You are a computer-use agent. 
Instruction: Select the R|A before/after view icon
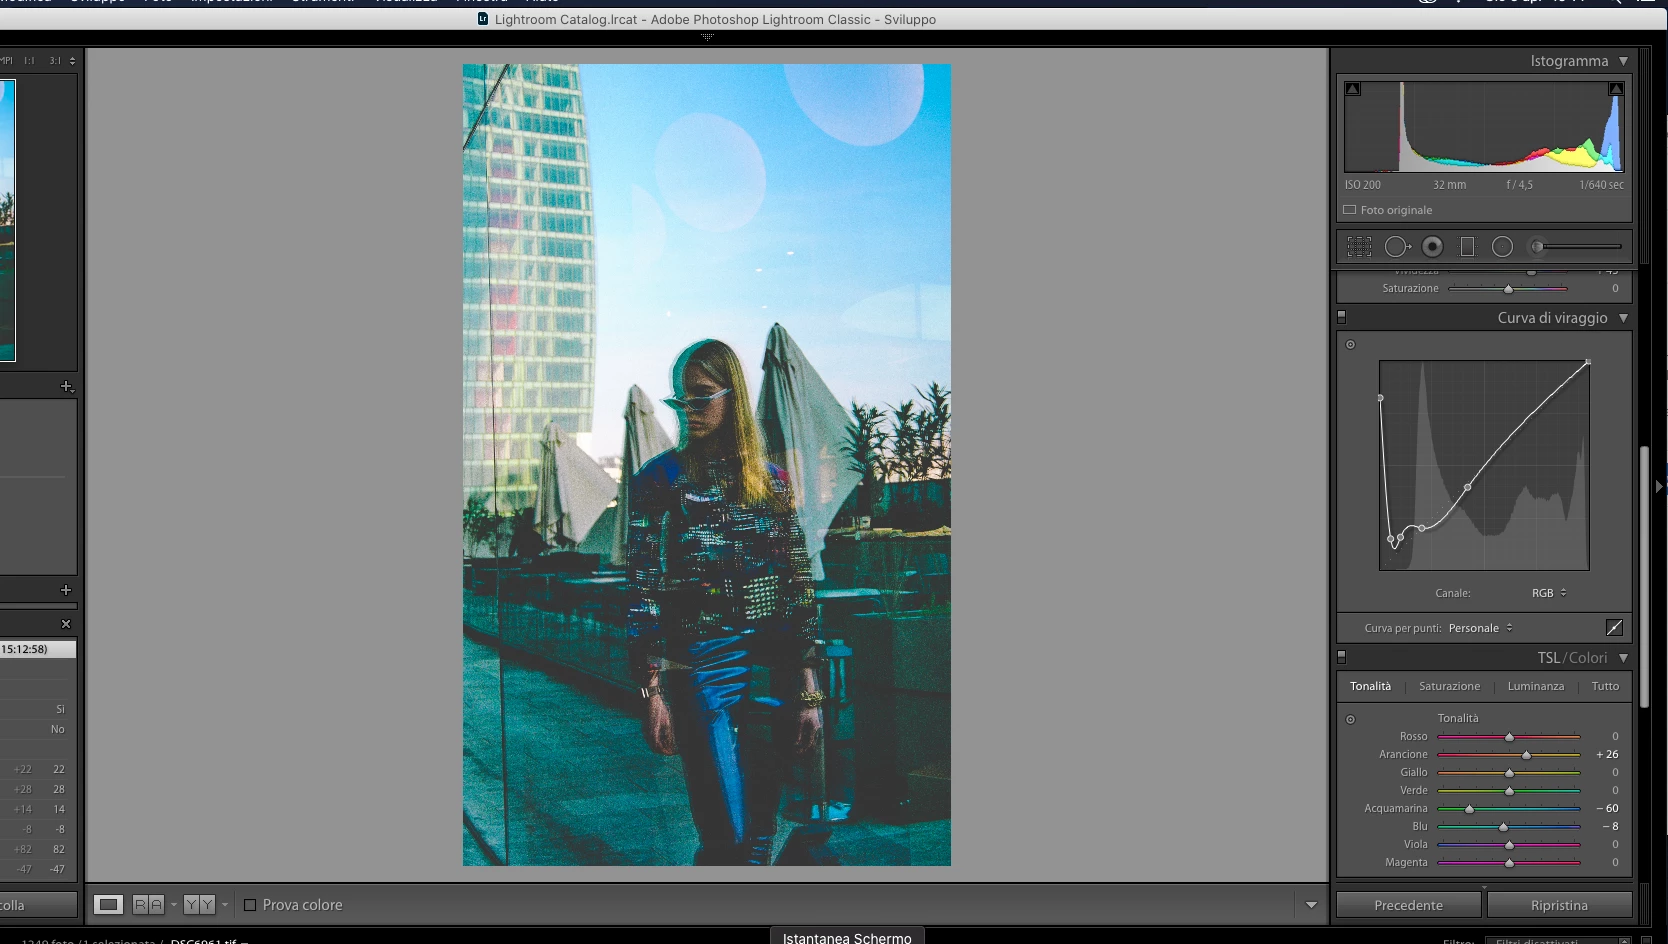(148, 905)
